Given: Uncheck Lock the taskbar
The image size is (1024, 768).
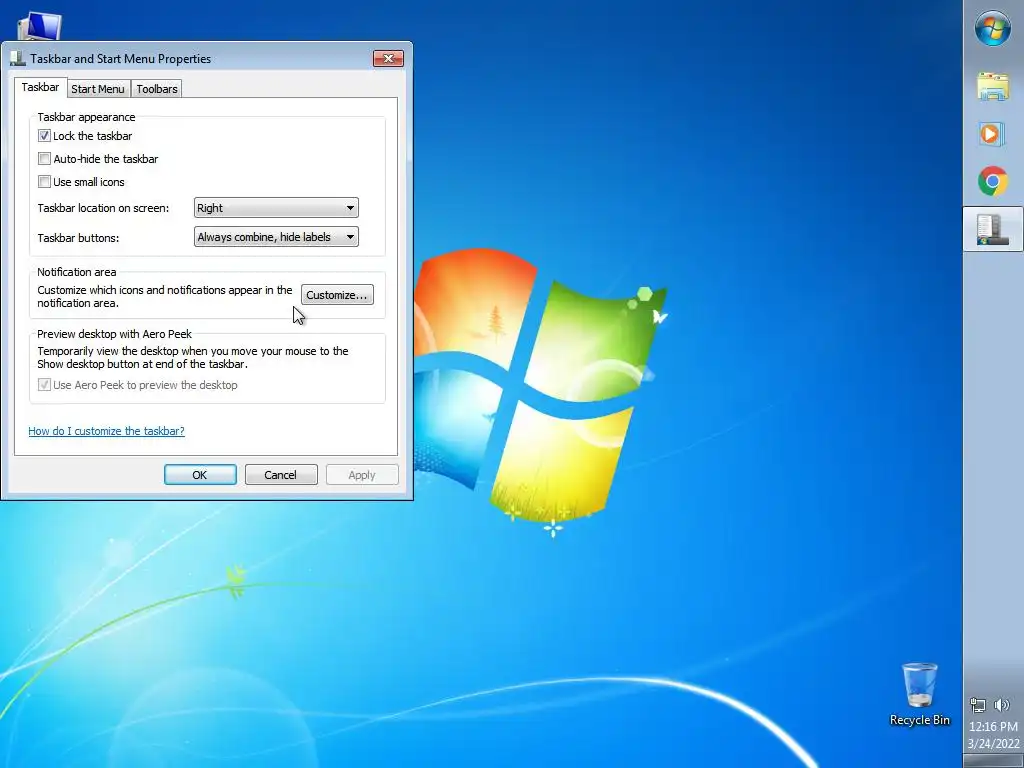Looking at the screenshot, I should [x=44, y=136].
